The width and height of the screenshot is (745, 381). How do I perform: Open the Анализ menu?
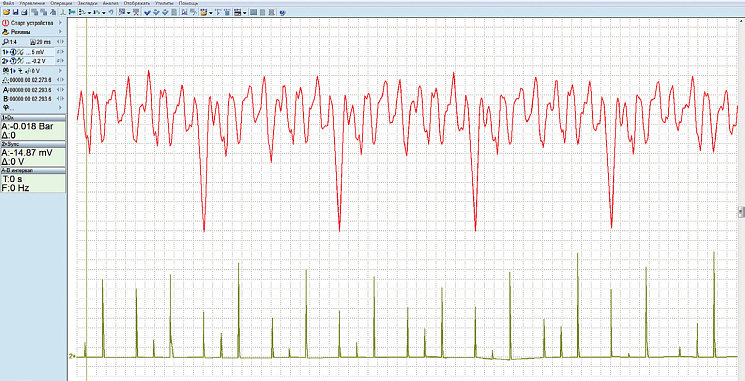tap(111, 3)
